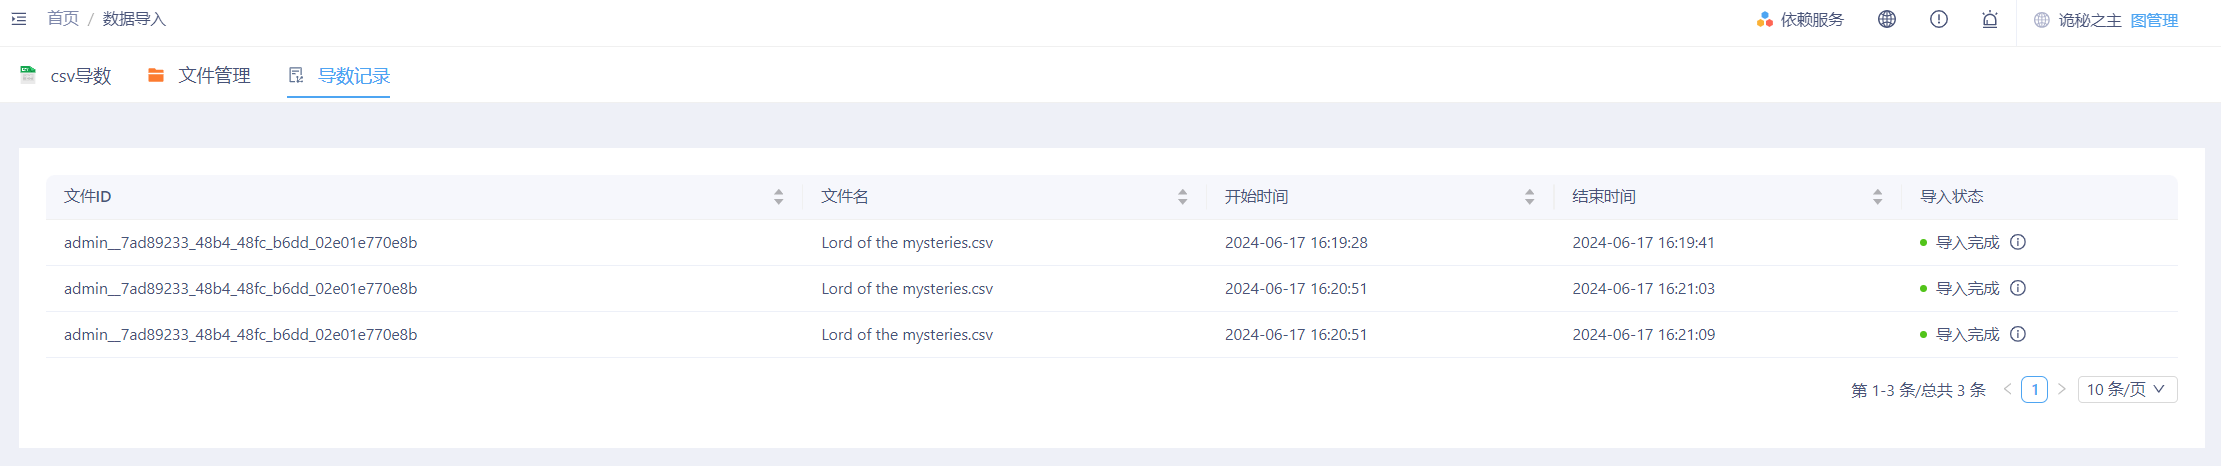Viewport: 2221px width, 466px height.
Task: Click info icon in third row status
Action: coord(2018,334)
